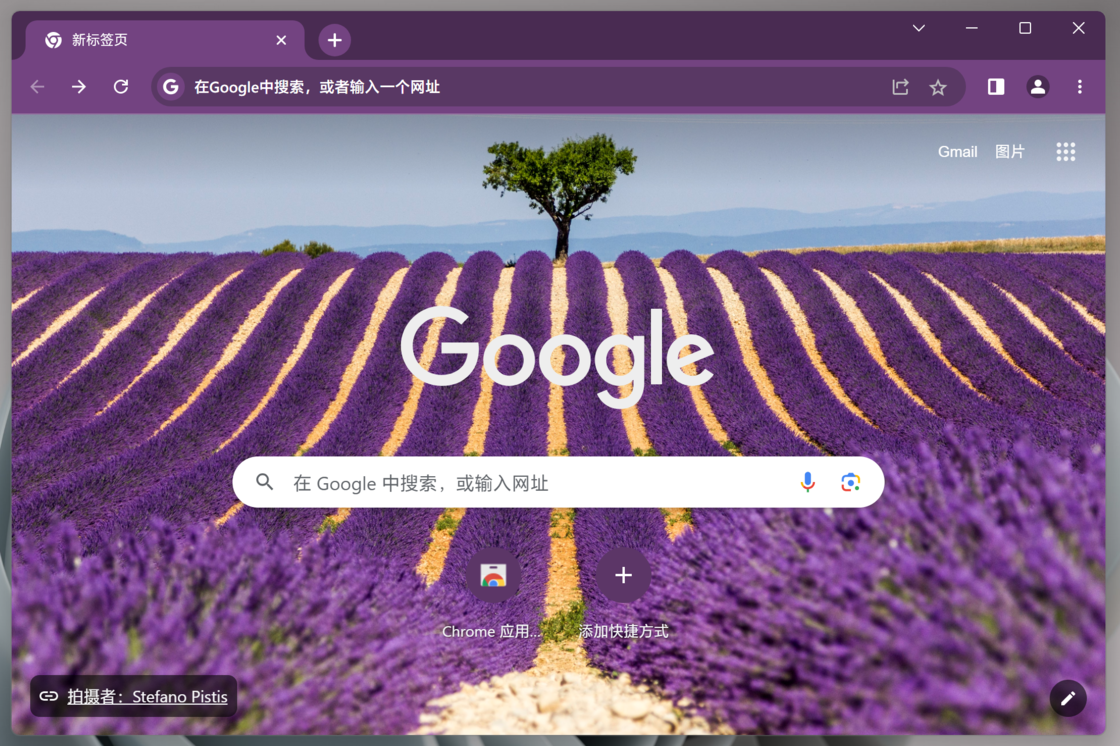Search by image with Google Lens
The image size is (1120, 746).
click(850, 483)
